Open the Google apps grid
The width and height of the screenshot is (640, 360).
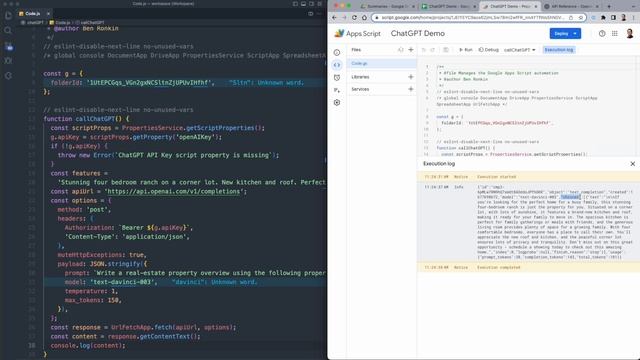[x=615, y=33]
